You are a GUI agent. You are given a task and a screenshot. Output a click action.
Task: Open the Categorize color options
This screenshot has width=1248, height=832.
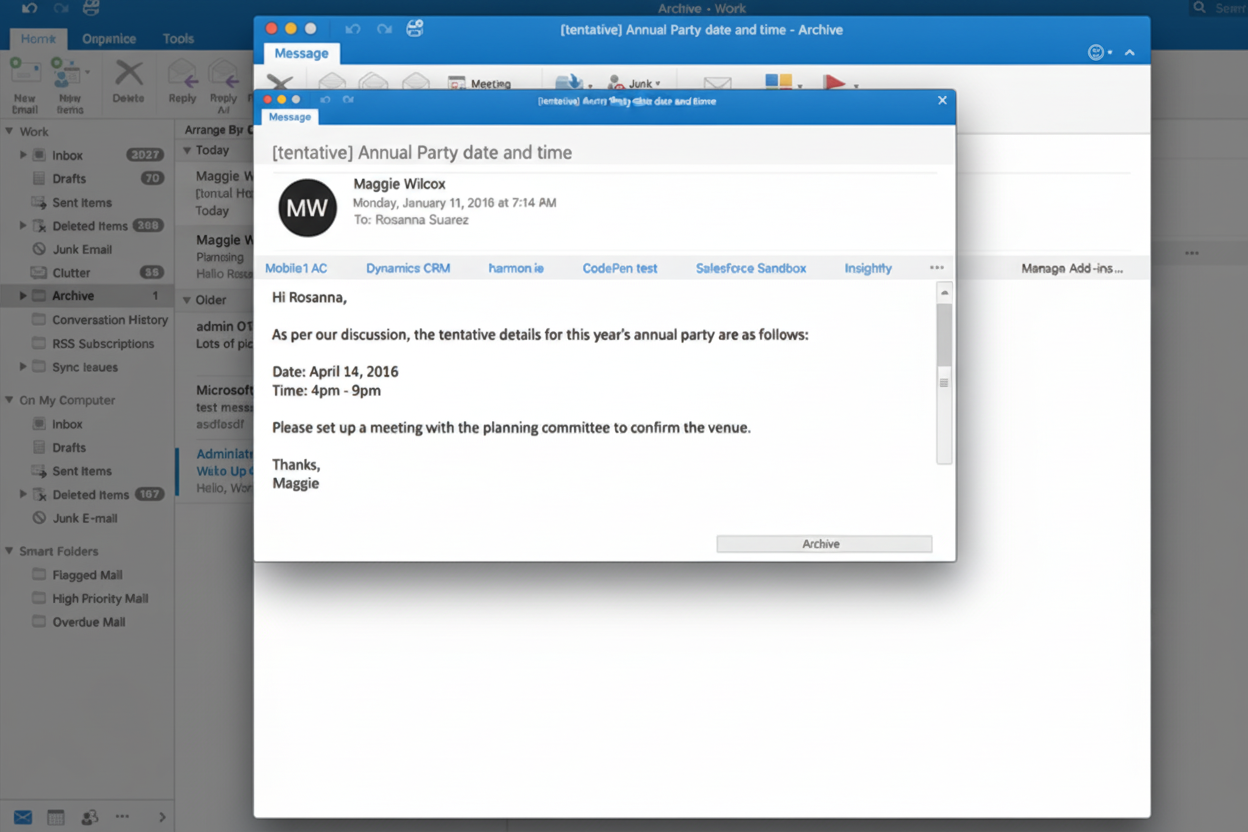tap(780, 80)
